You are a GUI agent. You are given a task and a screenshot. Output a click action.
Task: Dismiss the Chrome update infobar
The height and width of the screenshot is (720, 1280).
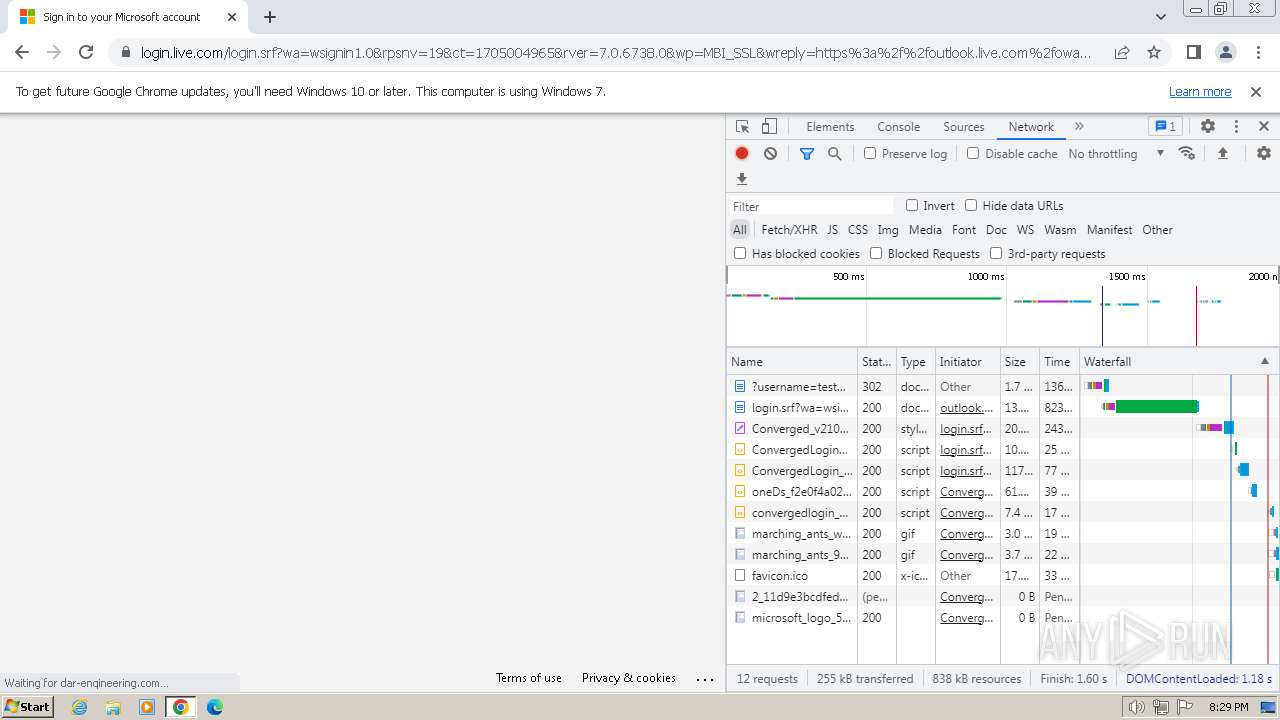pyautogui.click(x=1256, y=91)
